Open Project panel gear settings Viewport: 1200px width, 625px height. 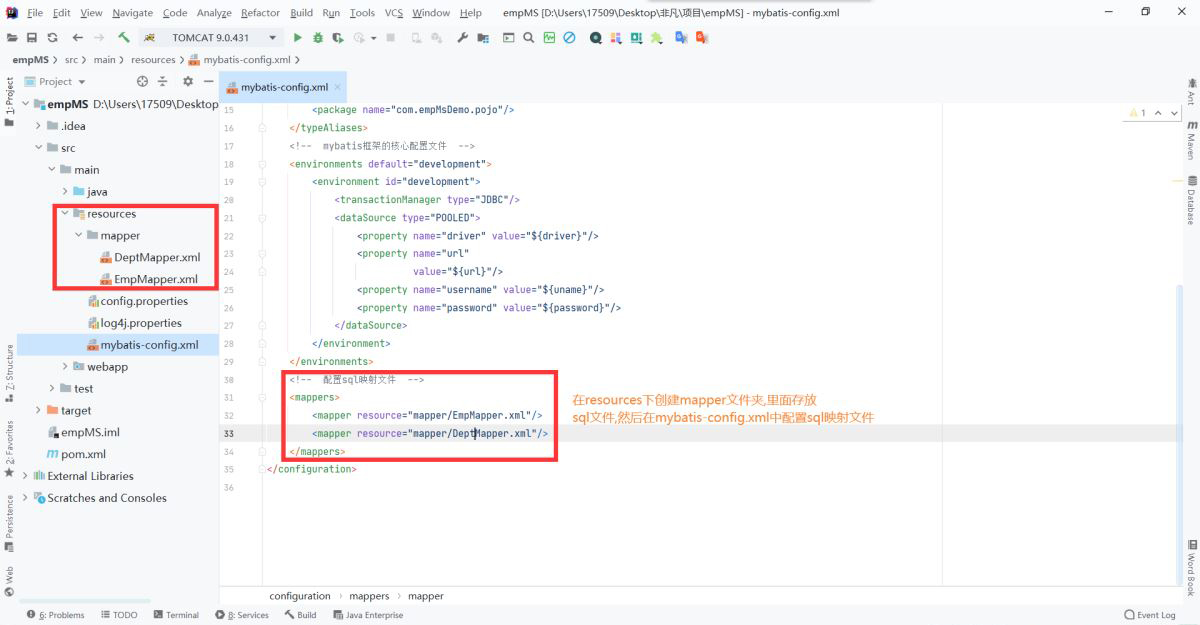187,82
